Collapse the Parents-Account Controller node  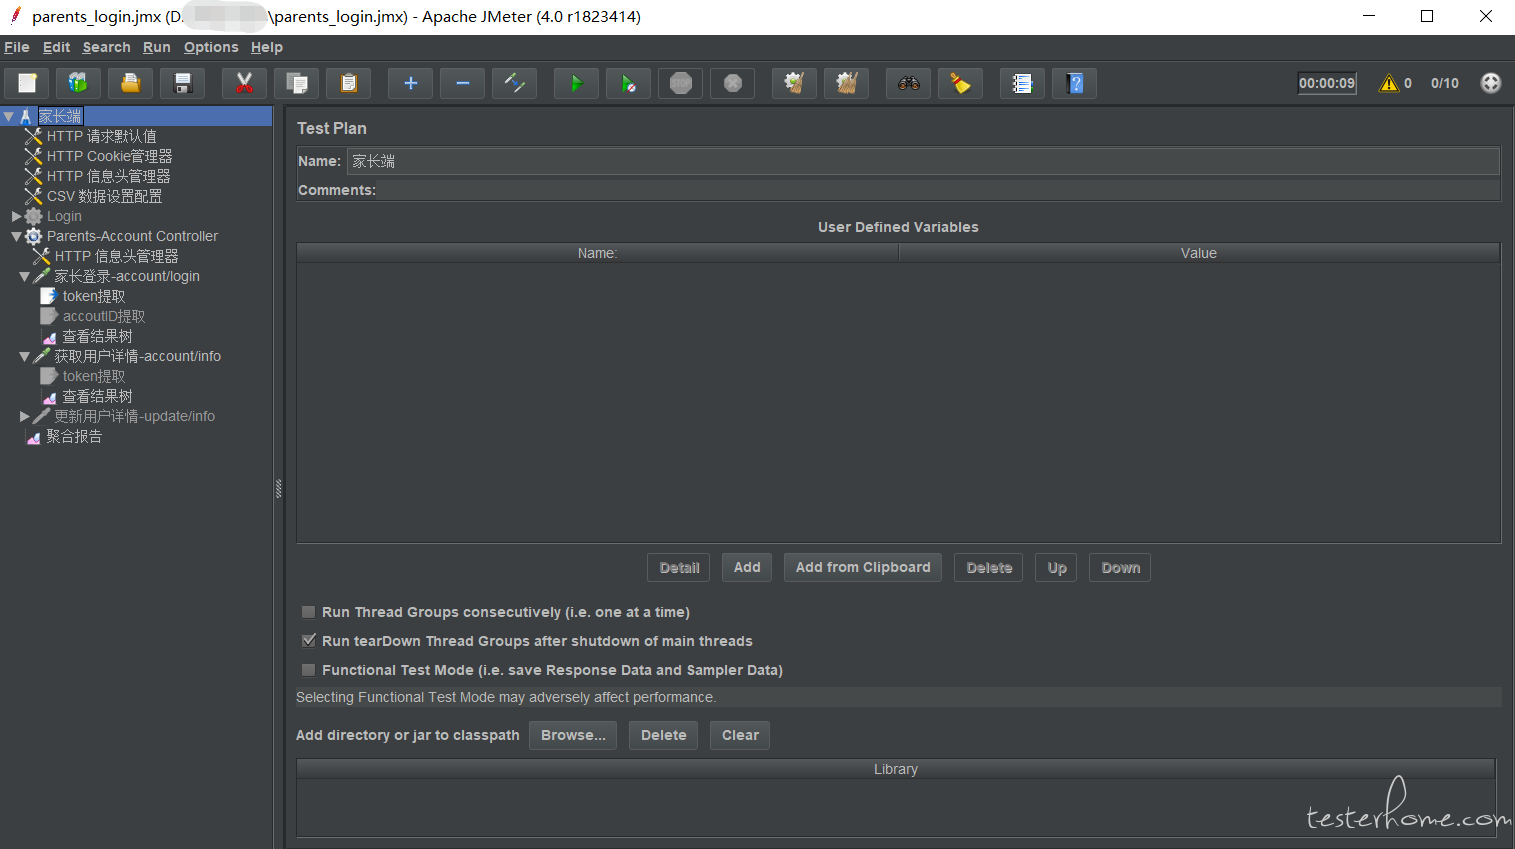pos(16,237)
